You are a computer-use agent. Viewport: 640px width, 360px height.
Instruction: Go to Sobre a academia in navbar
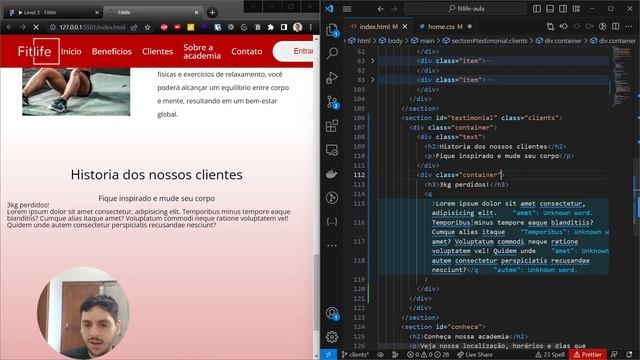pos(202,51)
